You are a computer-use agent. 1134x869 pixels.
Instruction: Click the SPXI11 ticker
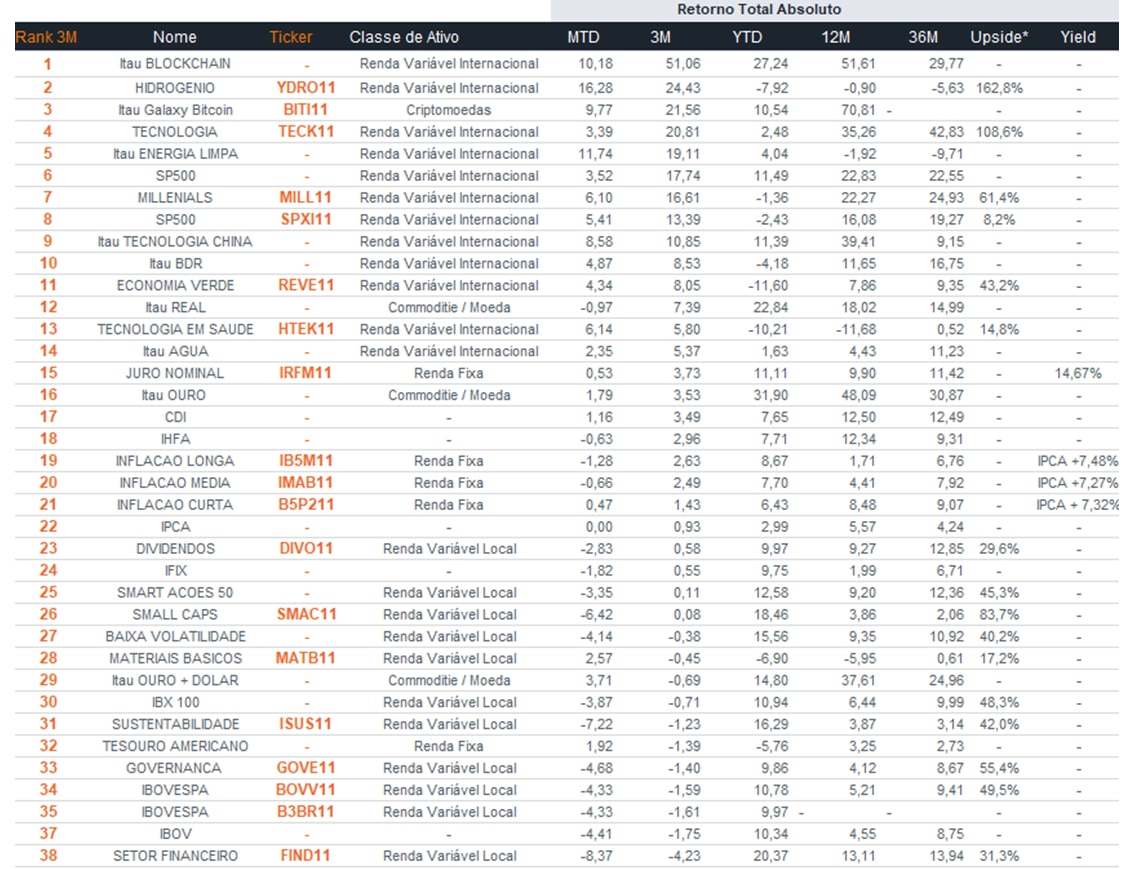point(306,219)
